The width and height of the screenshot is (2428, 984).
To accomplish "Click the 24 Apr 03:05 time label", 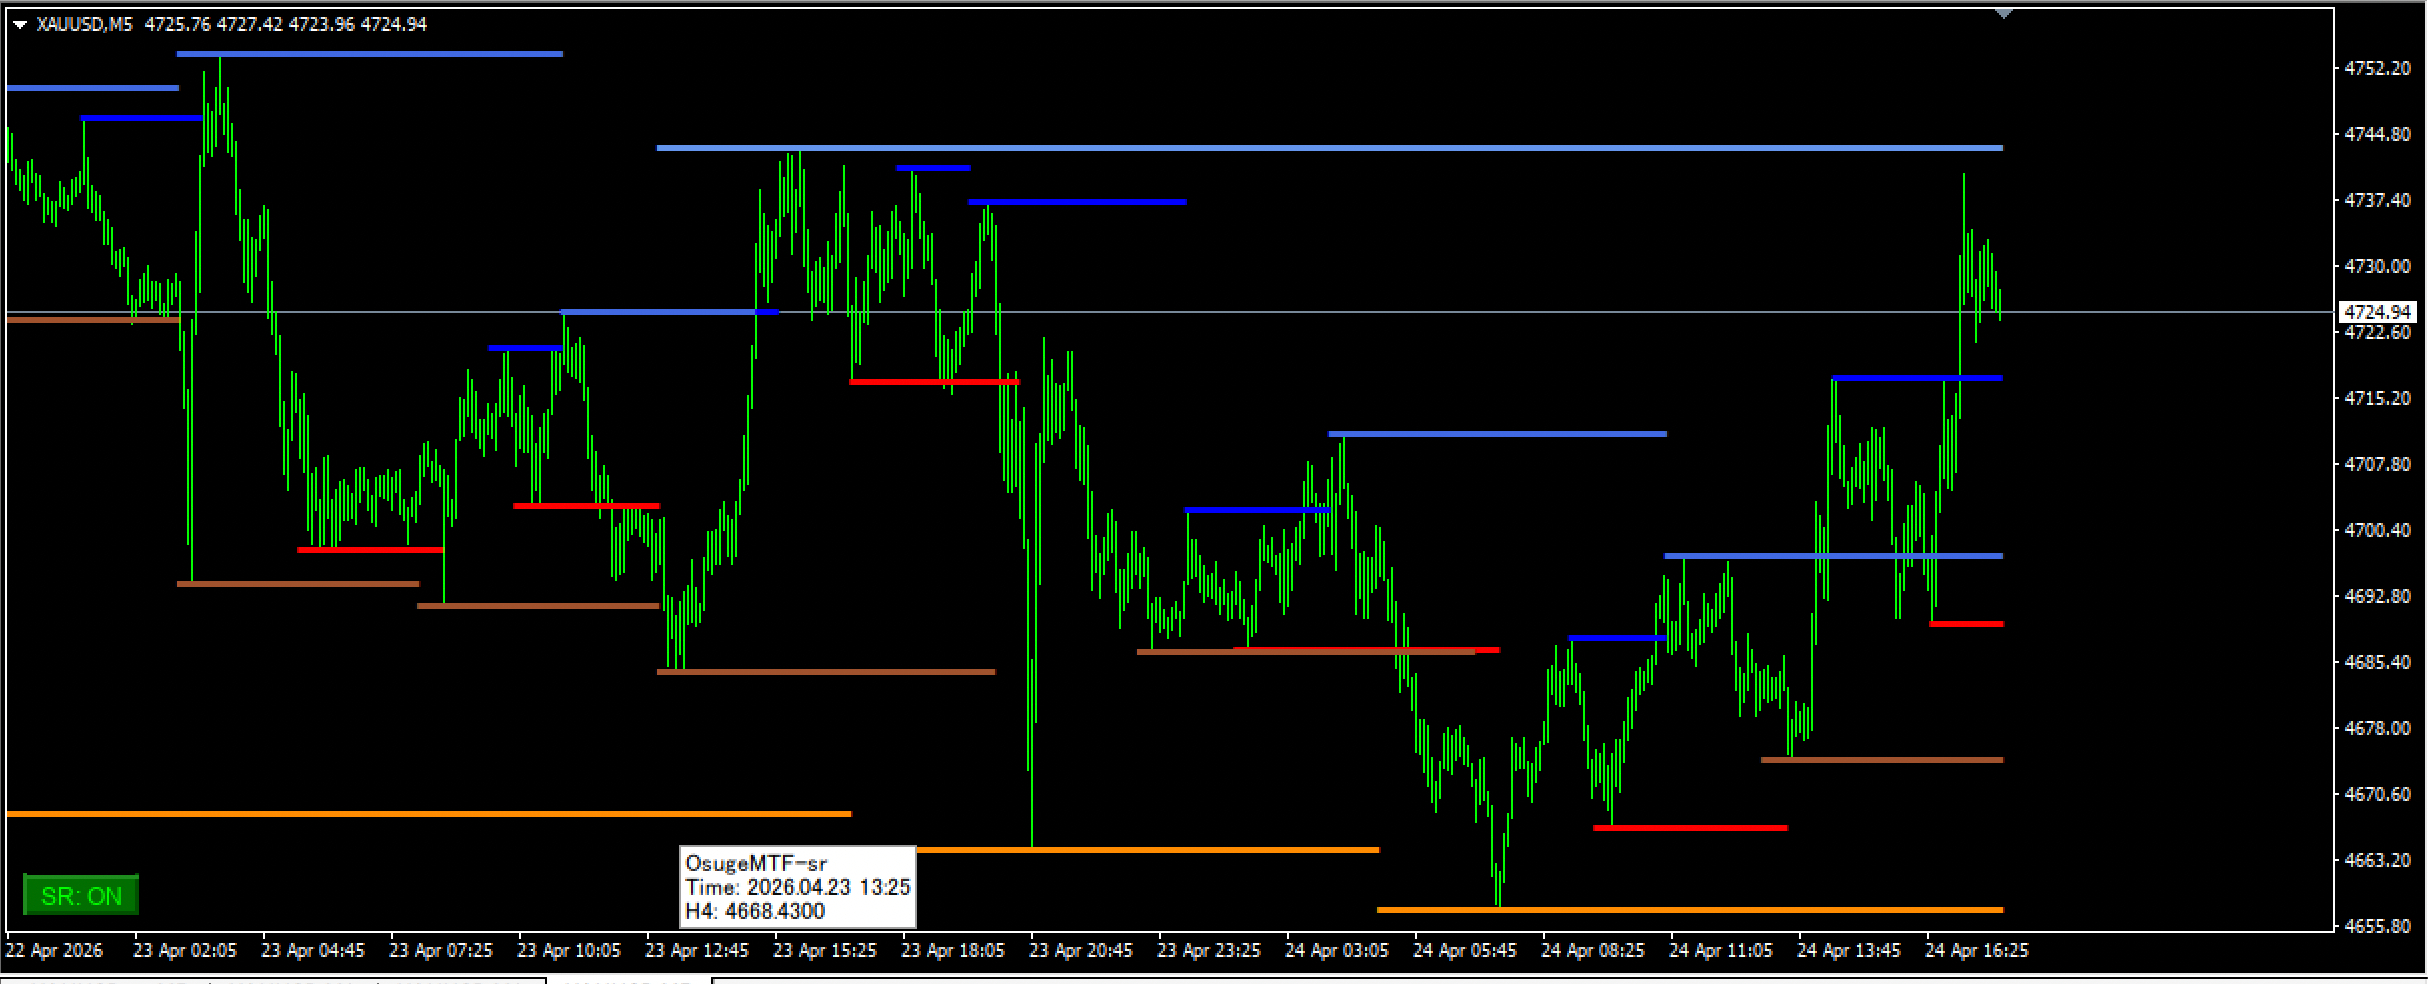I will [1337, 950].
